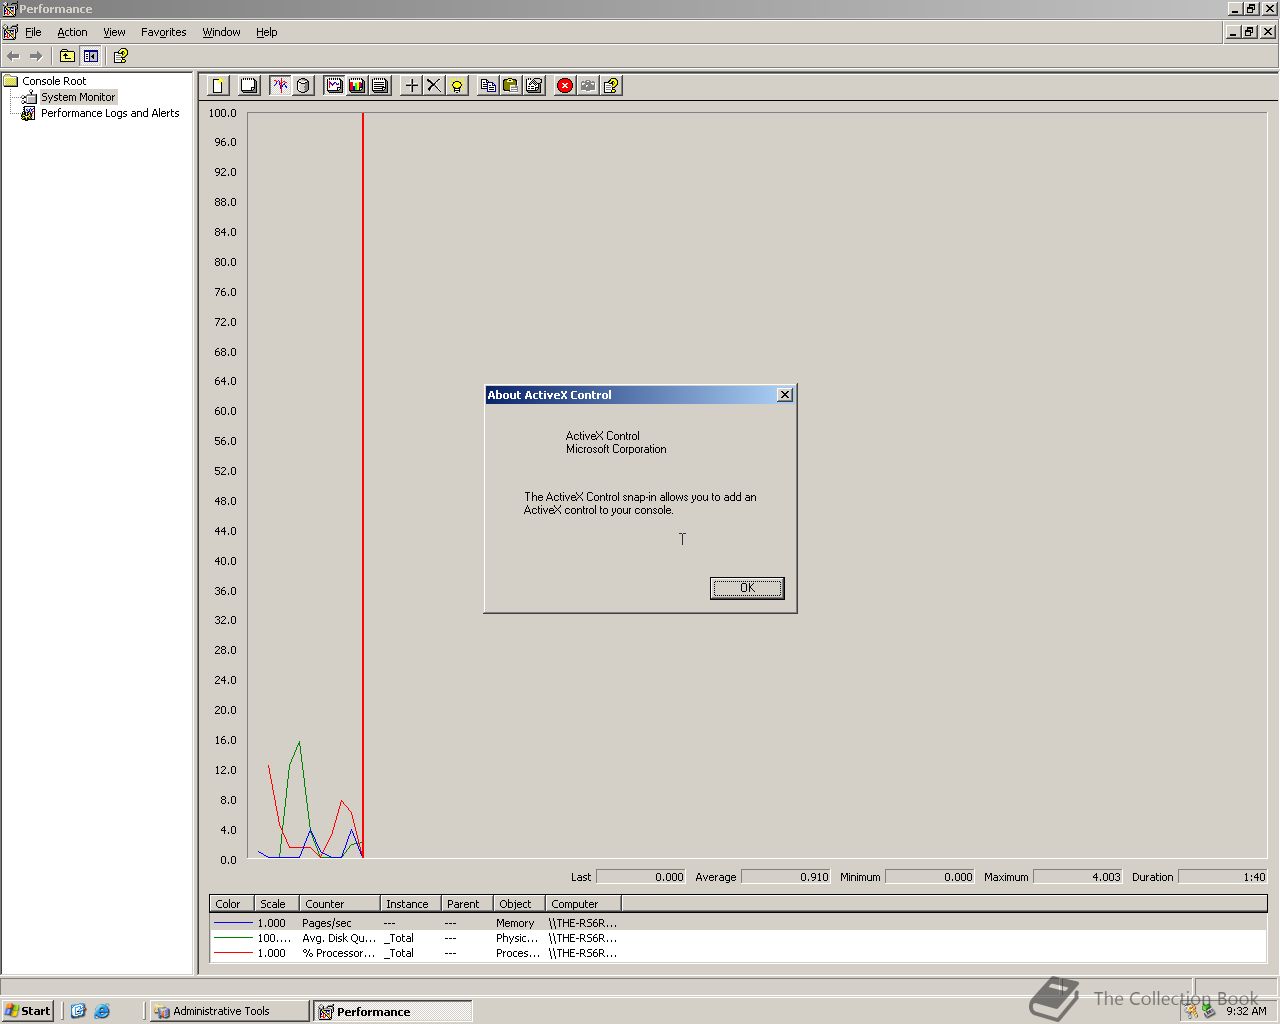Click the Add counter plus icon
The width and height of the screenshot is (1280, 1024).
pos(411,86)
